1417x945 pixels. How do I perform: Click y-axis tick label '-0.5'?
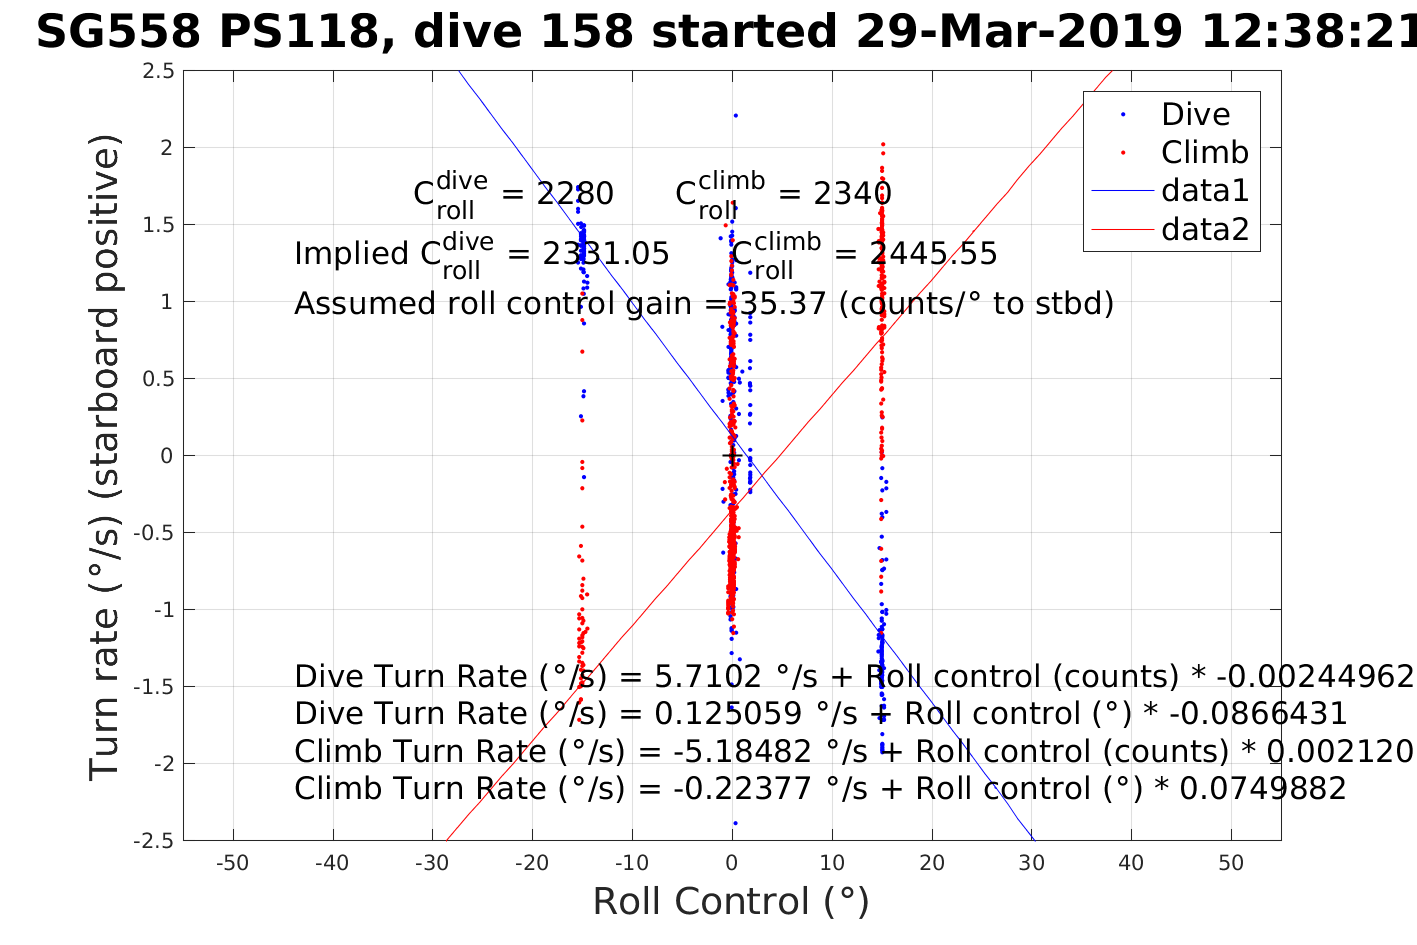point(156,533)
